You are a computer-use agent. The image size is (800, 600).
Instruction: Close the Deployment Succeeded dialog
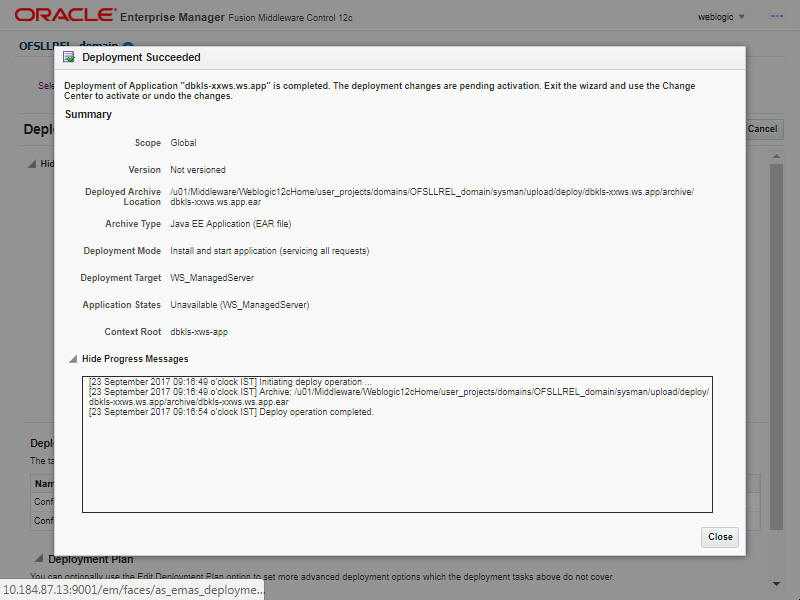pyautogui.click(x=719, y=537)
